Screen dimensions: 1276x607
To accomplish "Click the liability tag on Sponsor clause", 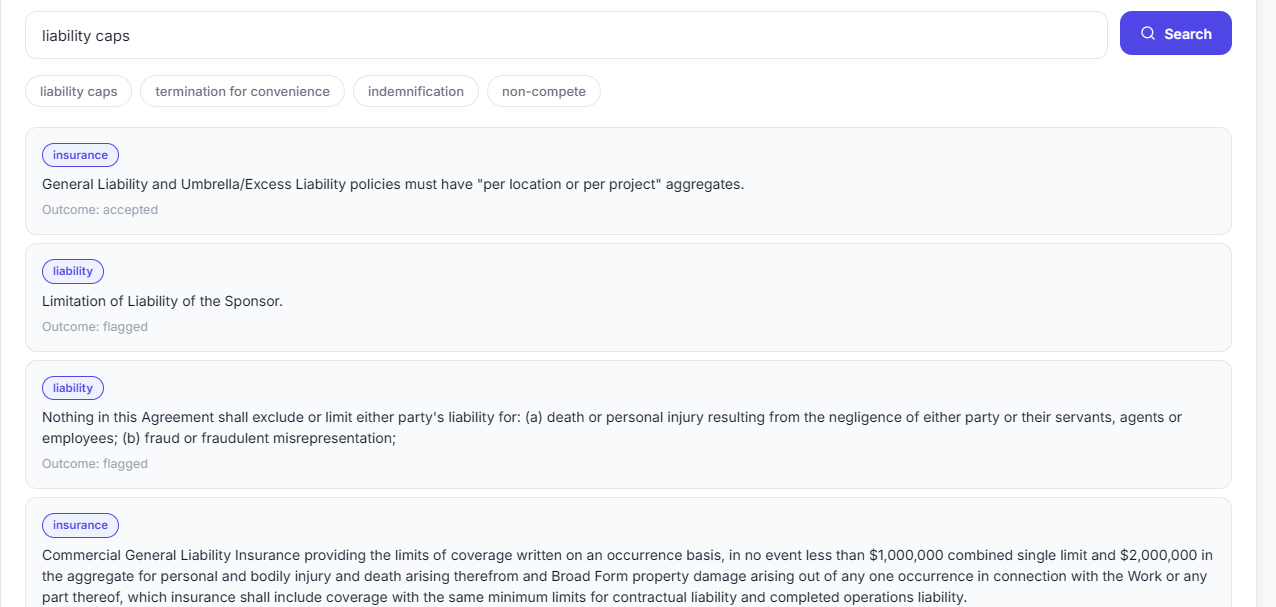I will click(x=73, y=271).
